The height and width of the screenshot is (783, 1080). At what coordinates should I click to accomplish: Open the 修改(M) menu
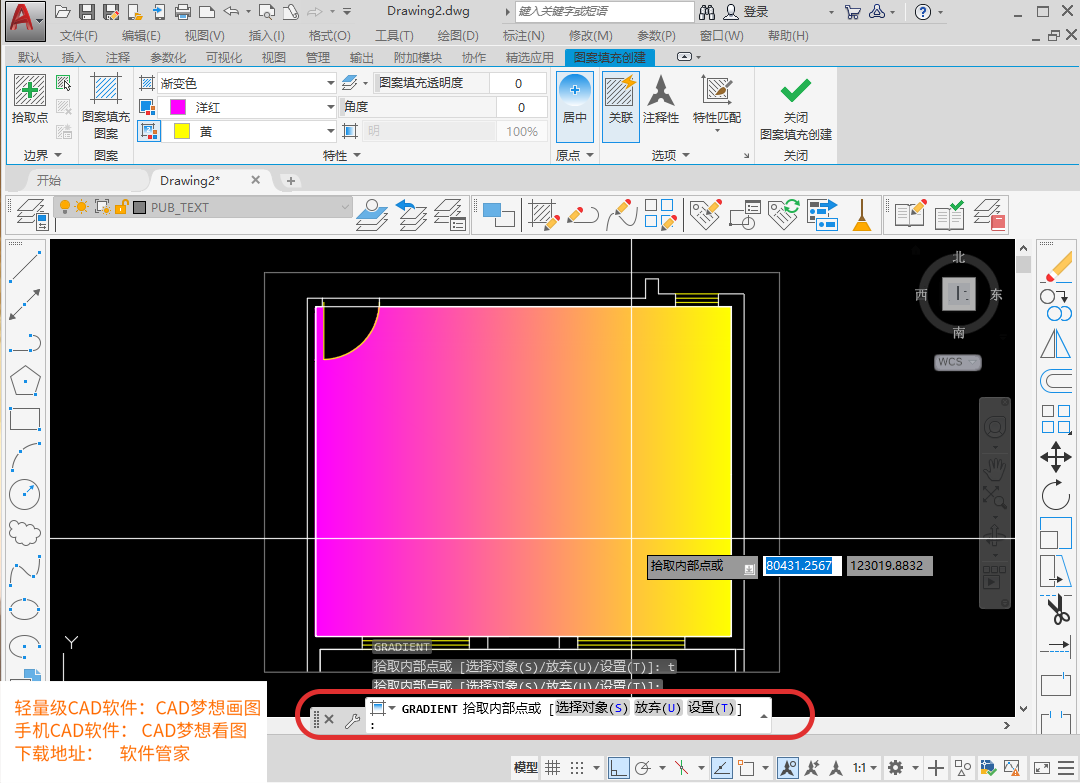click(590, 35)
